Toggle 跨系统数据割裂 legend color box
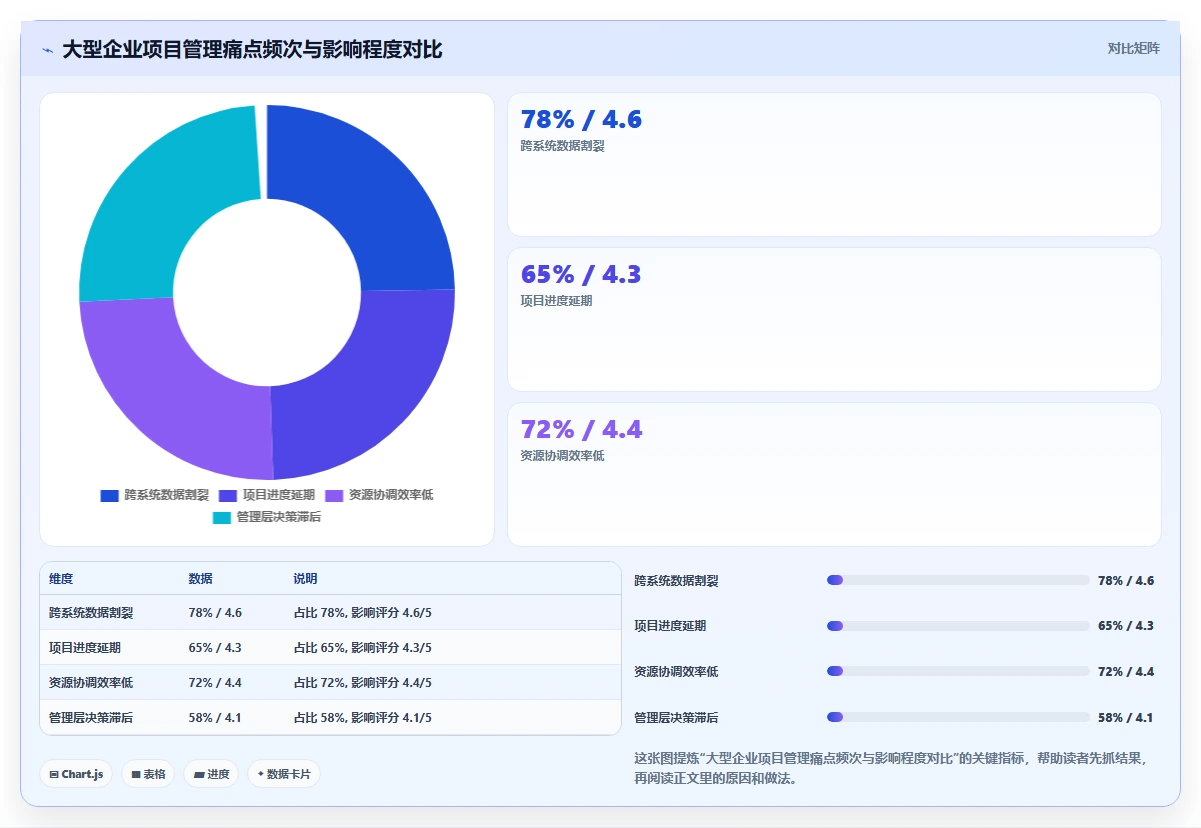Screen dimensions: 1201x828 click(x=110, y=495)
